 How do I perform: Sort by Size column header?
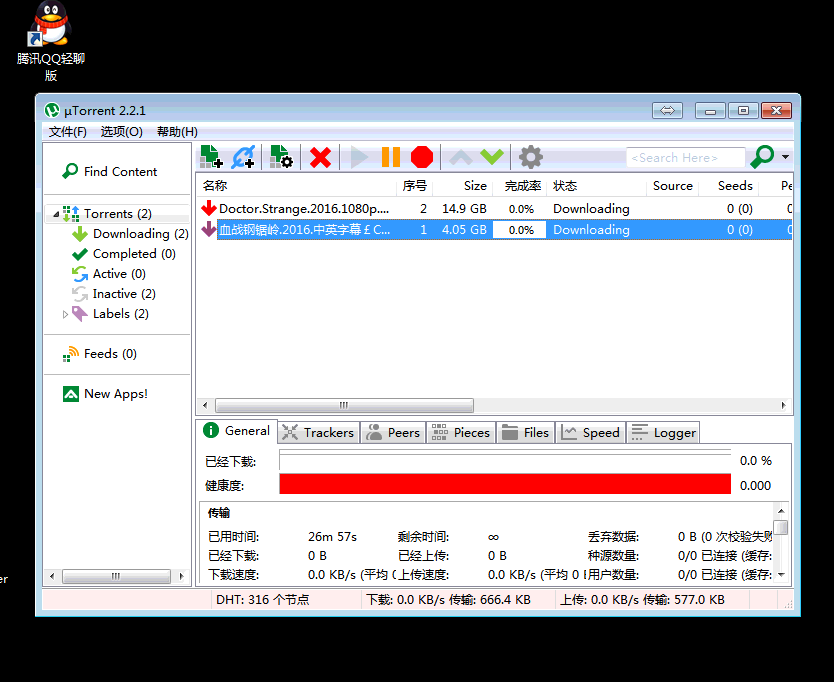click(x=462, y=186)
